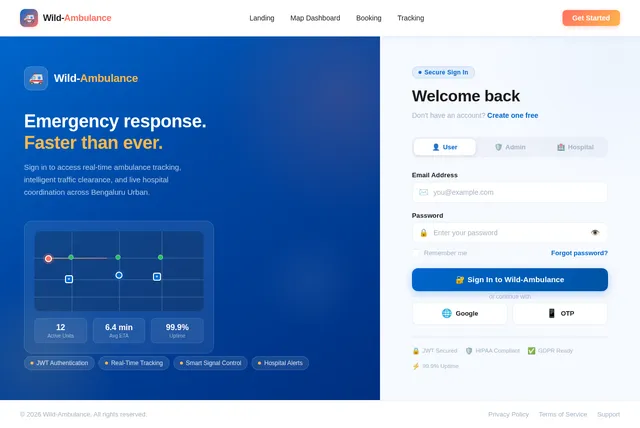Click the 6.4 min Avg ETA stat card
This screenshot has width=640, height=428.
119,330
